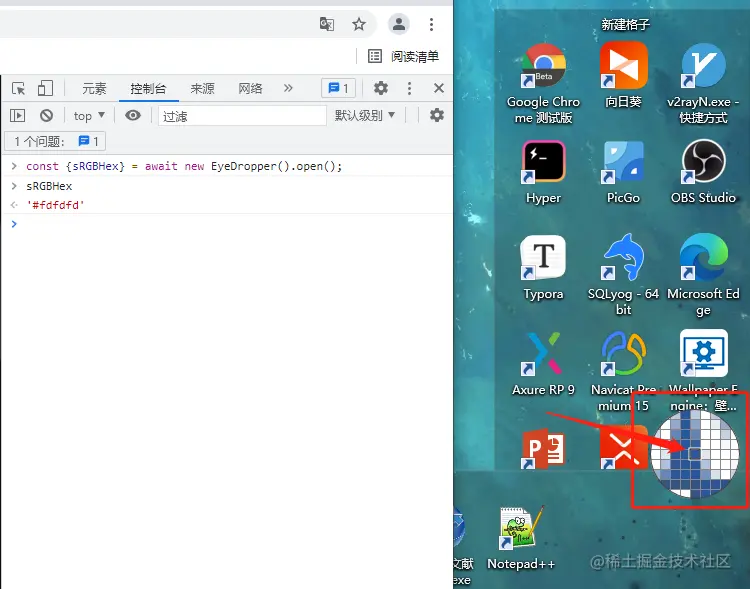
Task: Open the Wallpaper Engine desktop icon
Action: click(703, 371)
